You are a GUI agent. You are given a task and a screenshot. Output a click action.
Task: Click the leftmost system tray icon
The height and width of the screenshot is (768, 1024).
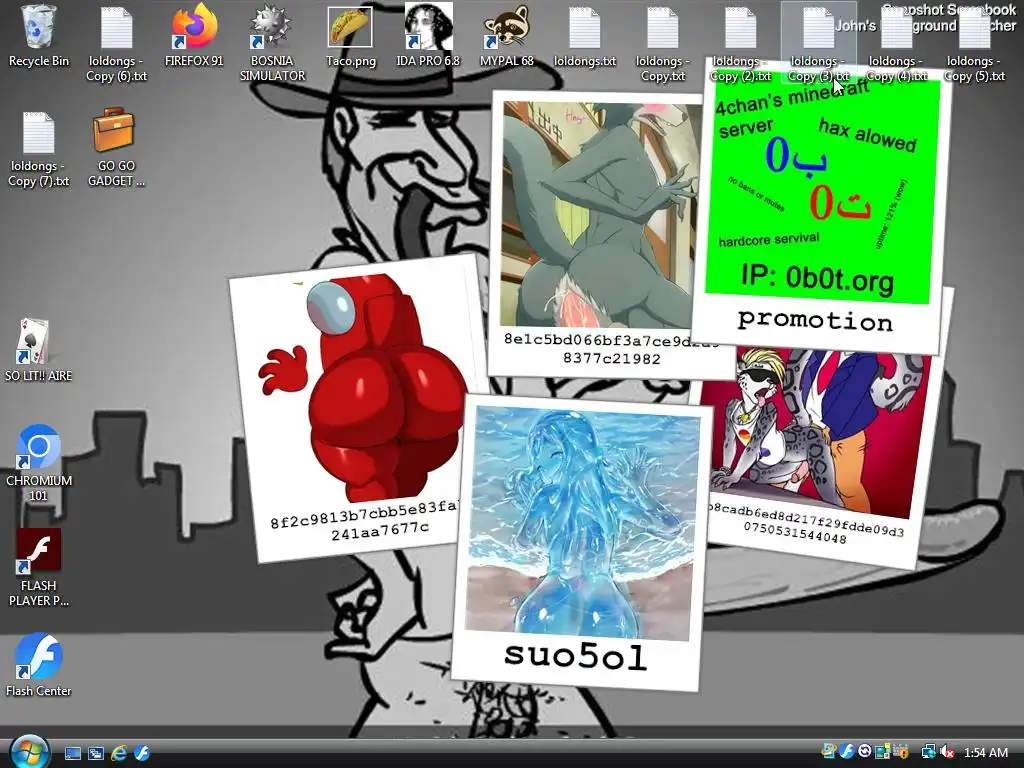coord(829,752)
